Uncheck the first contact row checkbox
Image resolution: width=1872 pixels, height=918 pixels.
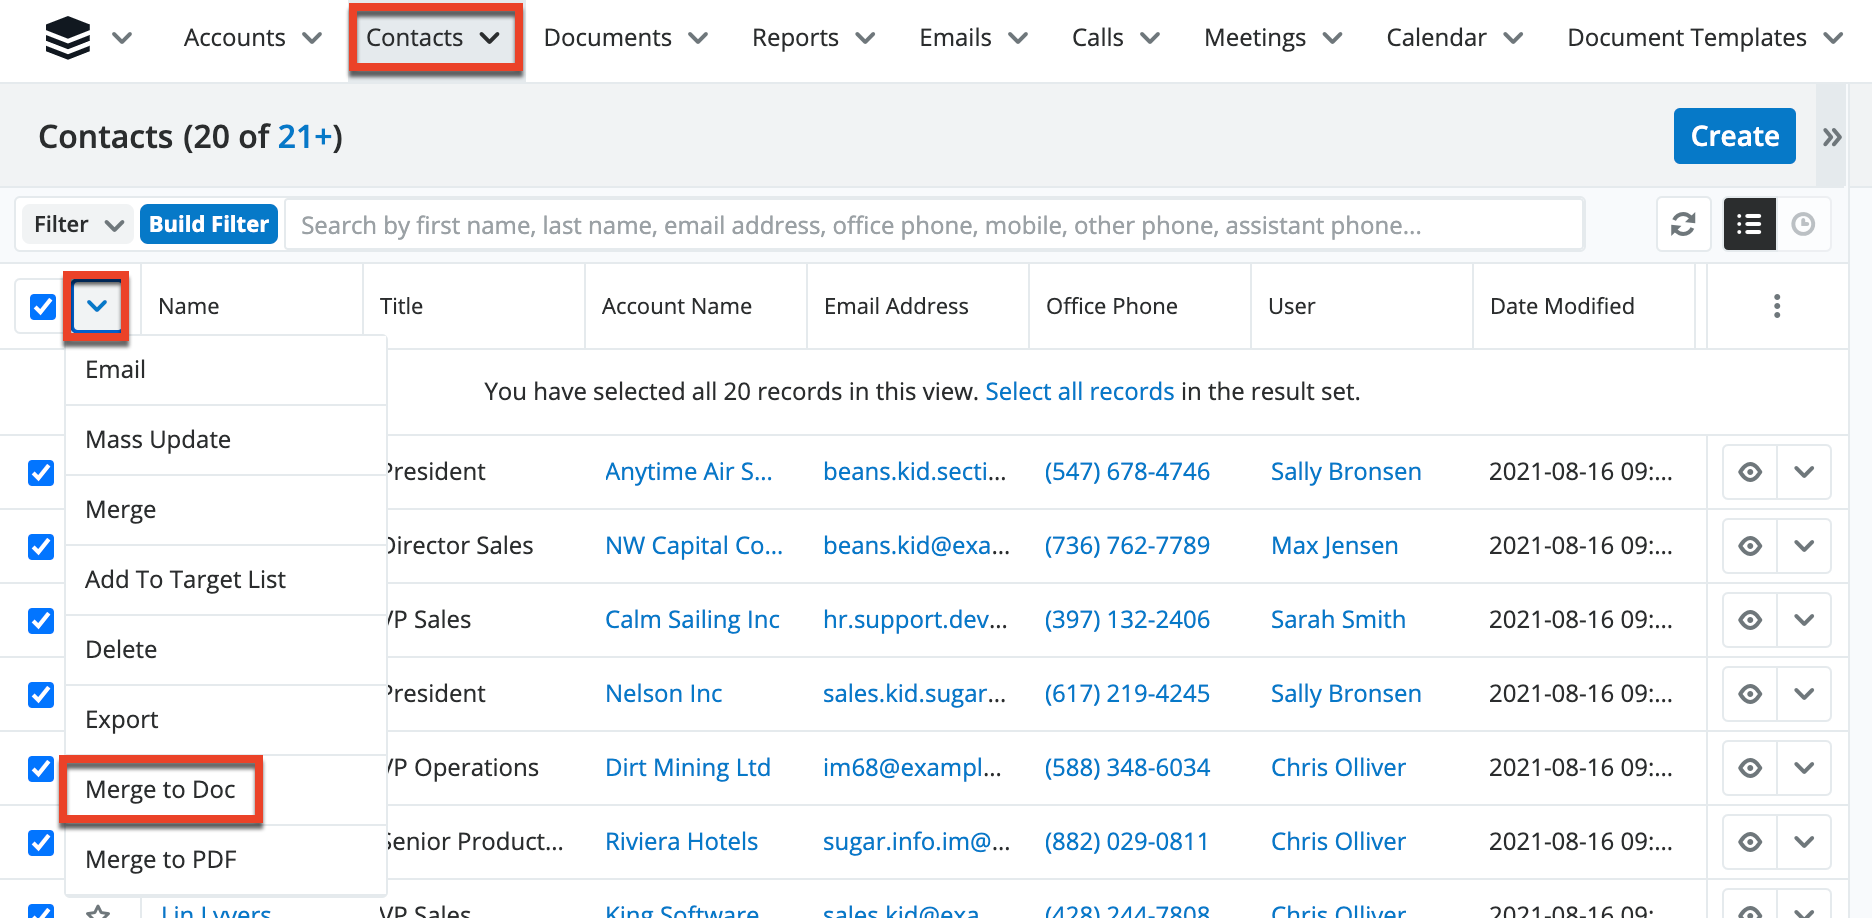41,472
